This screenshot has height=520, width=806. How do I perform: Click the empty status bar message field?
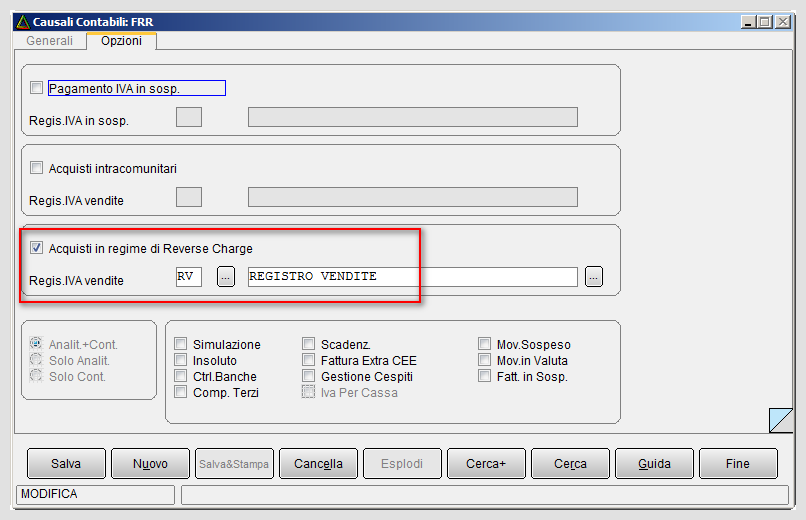(485, 495)
